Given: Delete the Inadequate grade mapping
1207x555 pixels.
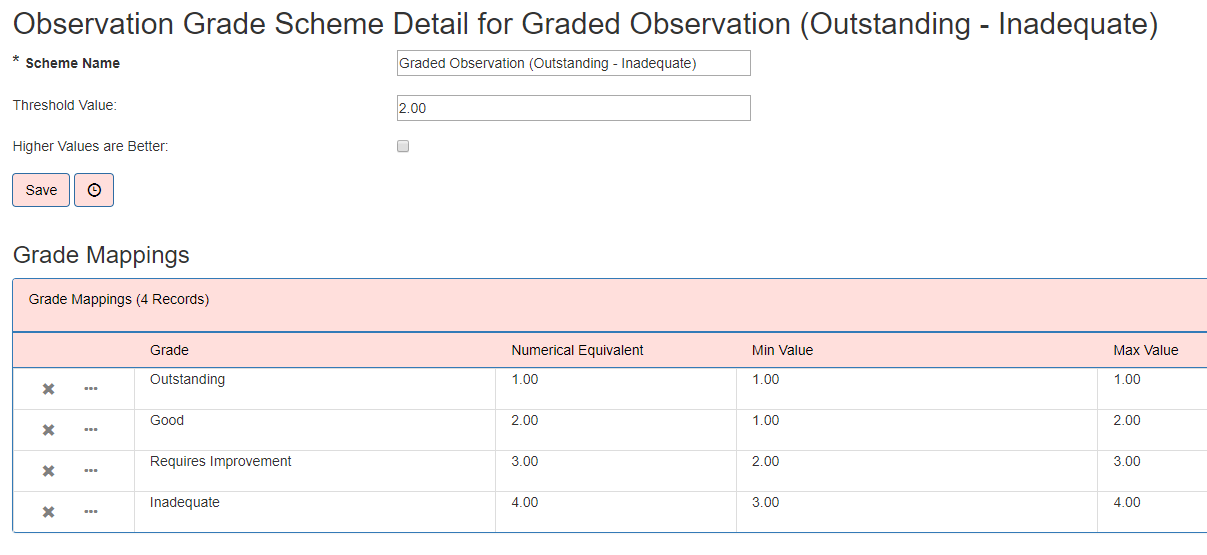Looking at the screenshot, I should click(x=48, y=512).
